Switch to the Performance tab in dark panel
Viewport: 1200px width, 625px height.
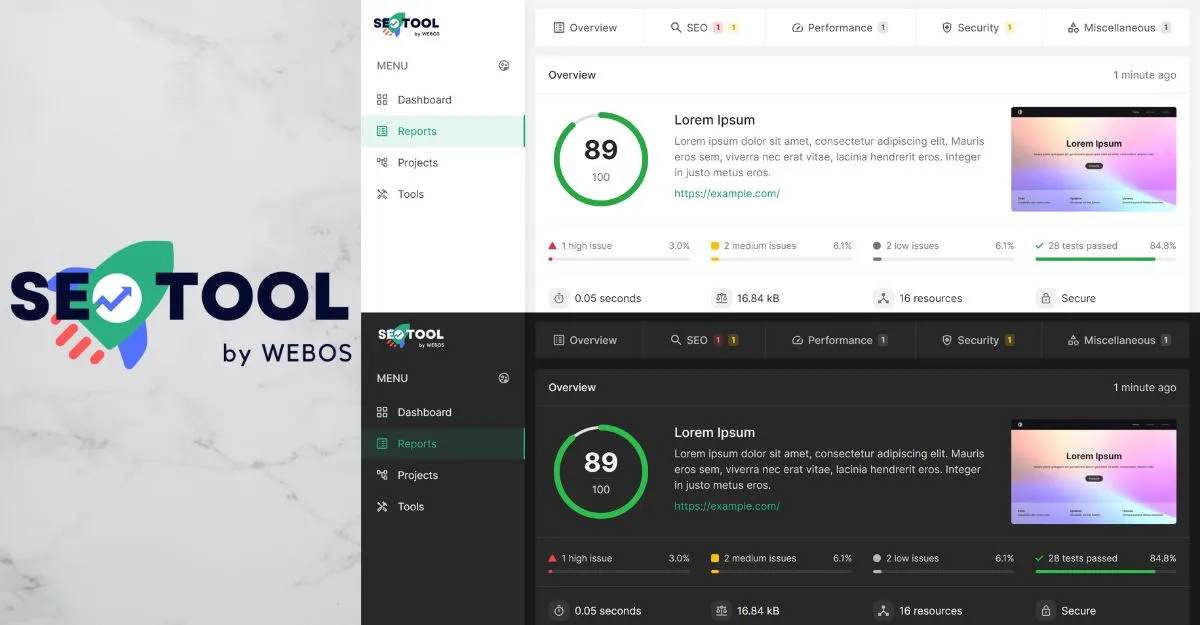[x=840, y=340]
